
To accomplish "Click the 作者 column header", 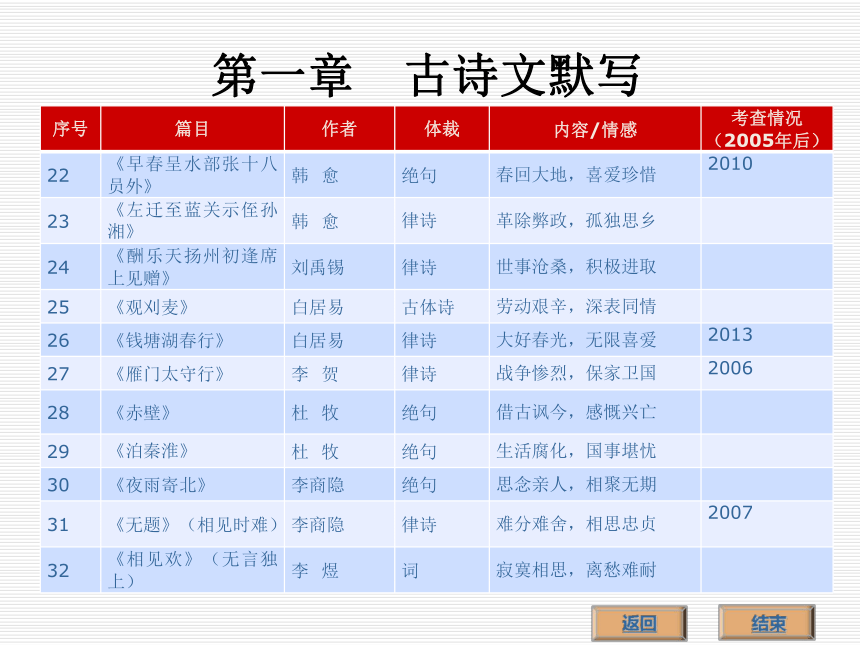I will coord(340,128).
